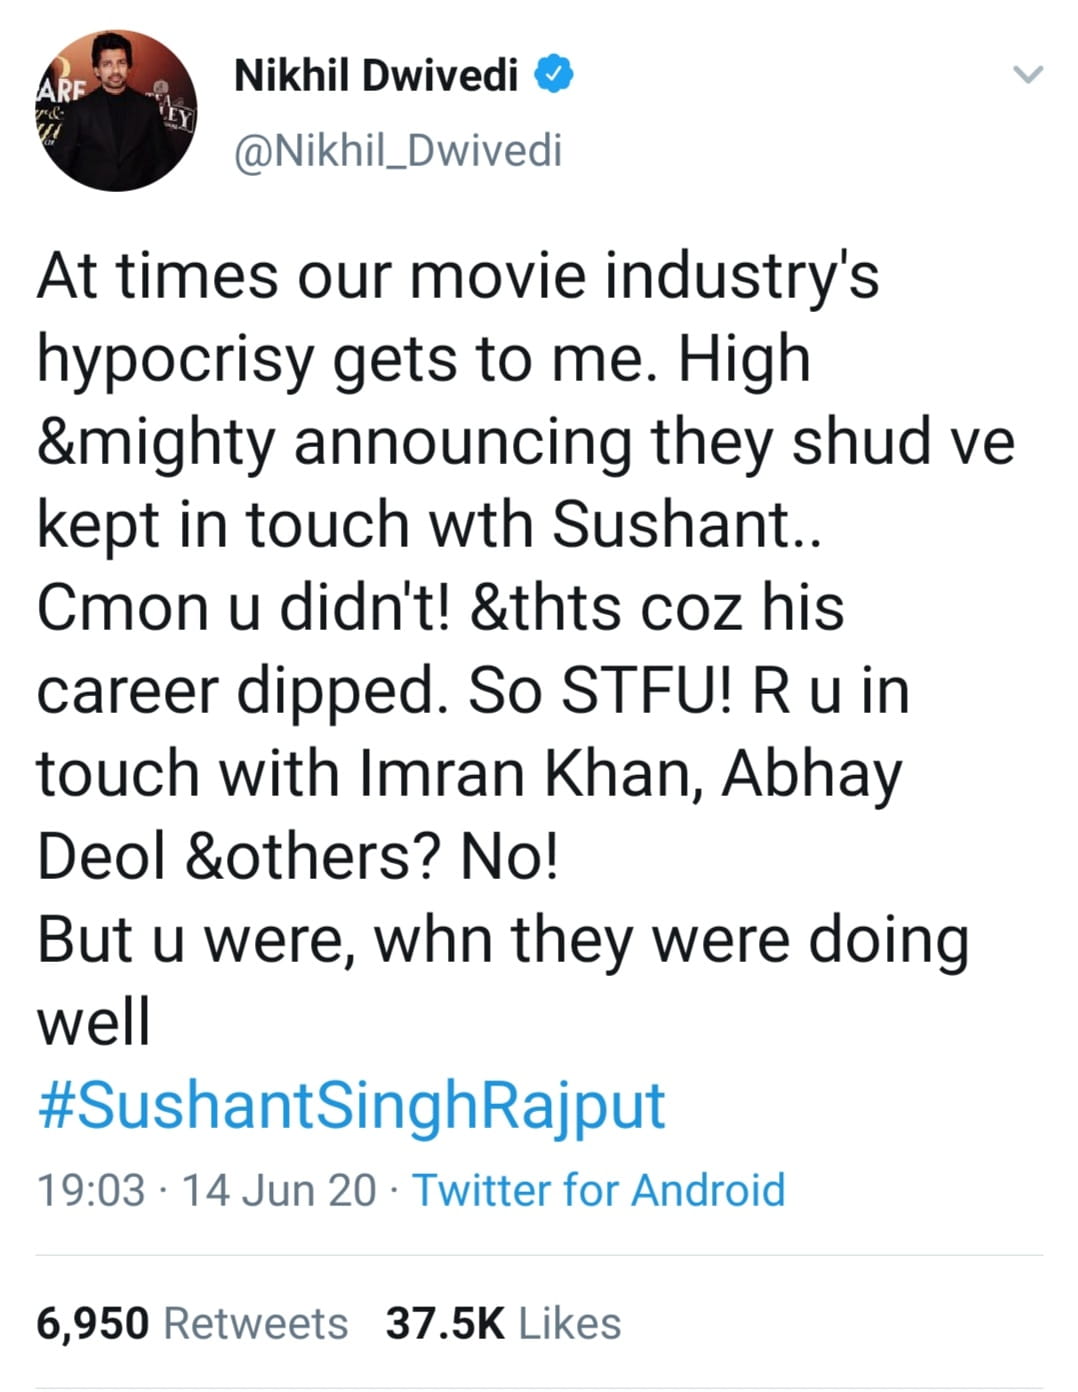1078x1392 pixels.
Task: Click the 14 Jun 20 date
Action: [279, 1190]
